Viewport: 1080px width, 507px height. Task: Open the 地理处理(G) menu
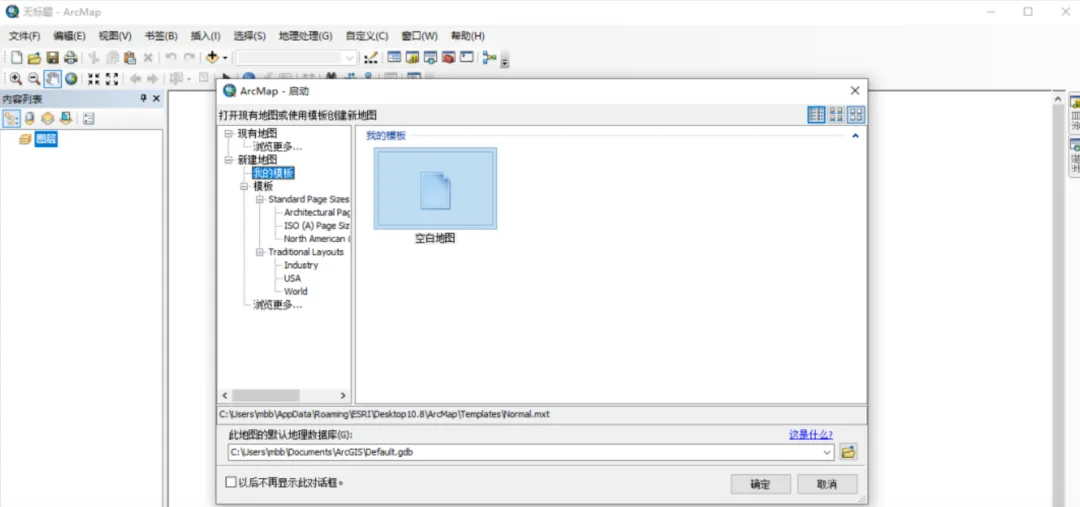[305, 36]
